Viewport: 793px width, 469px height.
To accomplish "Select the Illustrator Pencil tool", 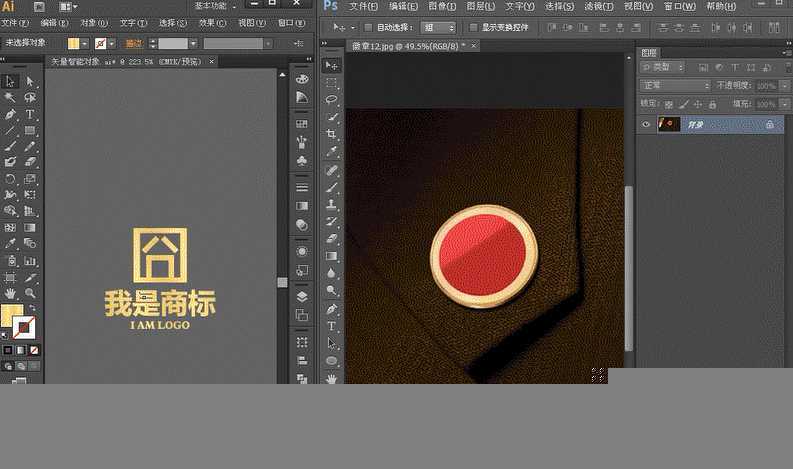I will point(30,146).
